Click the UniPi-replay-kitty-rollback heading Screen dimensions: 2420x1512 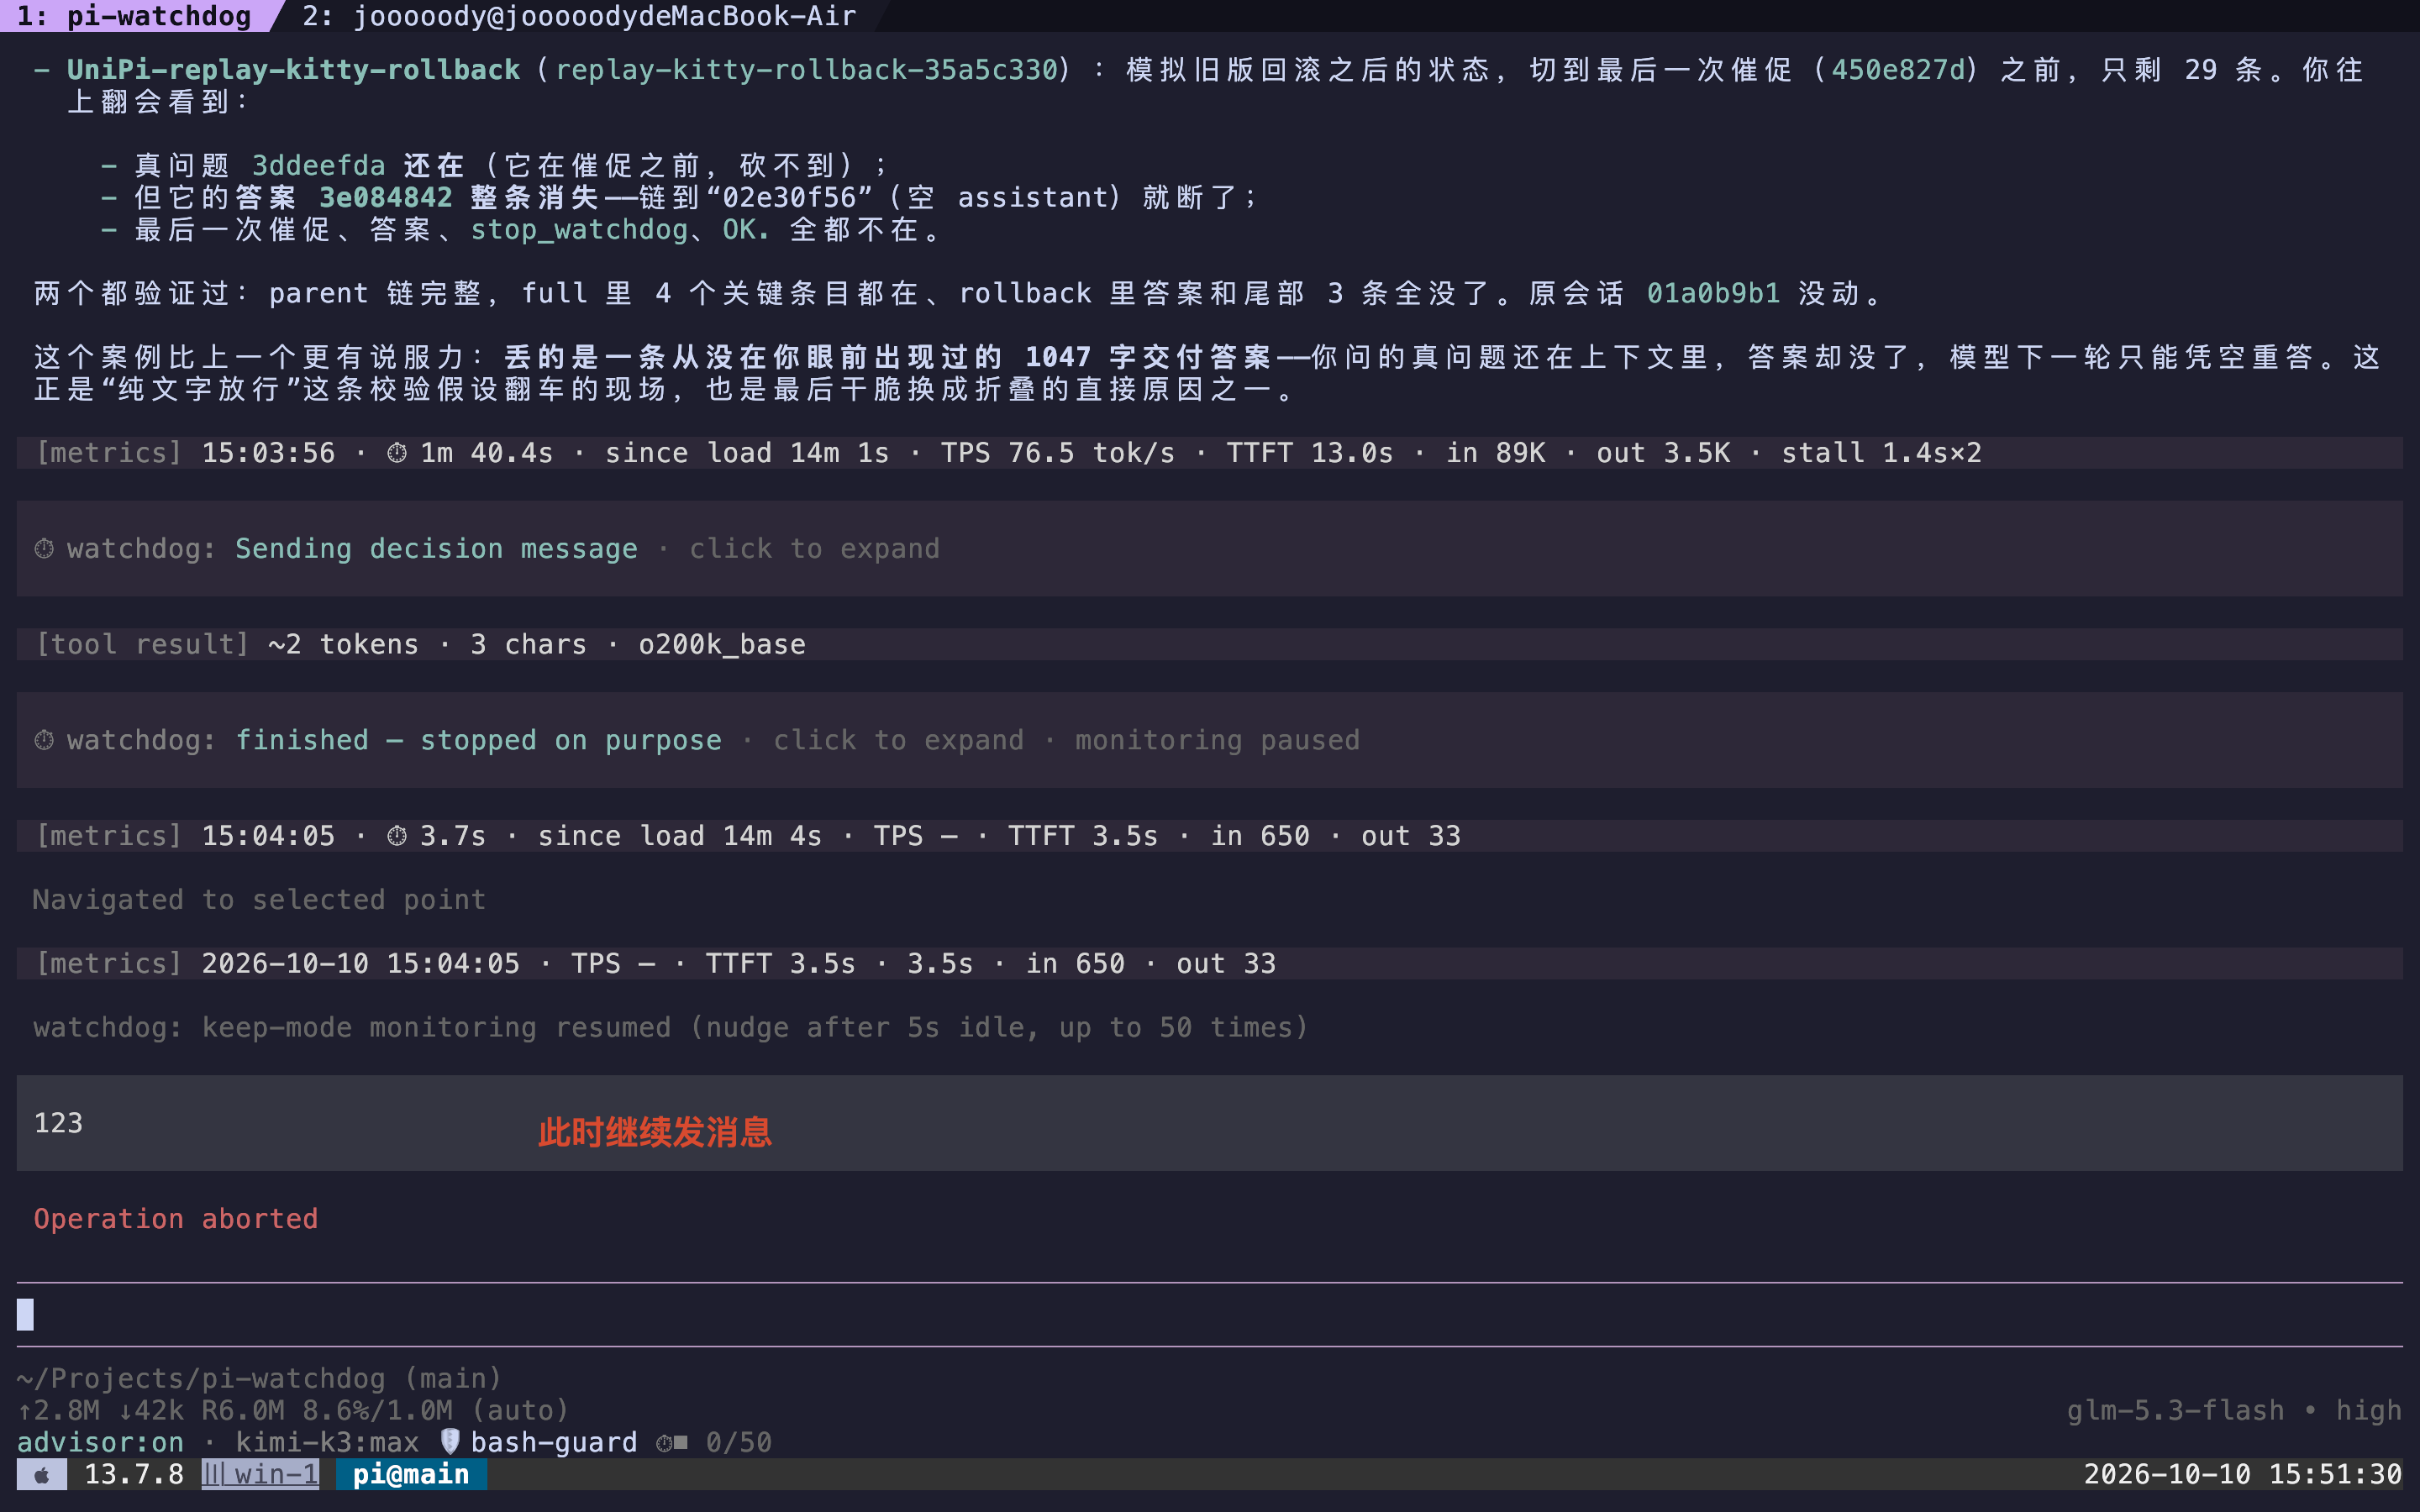tap(293, 70)
